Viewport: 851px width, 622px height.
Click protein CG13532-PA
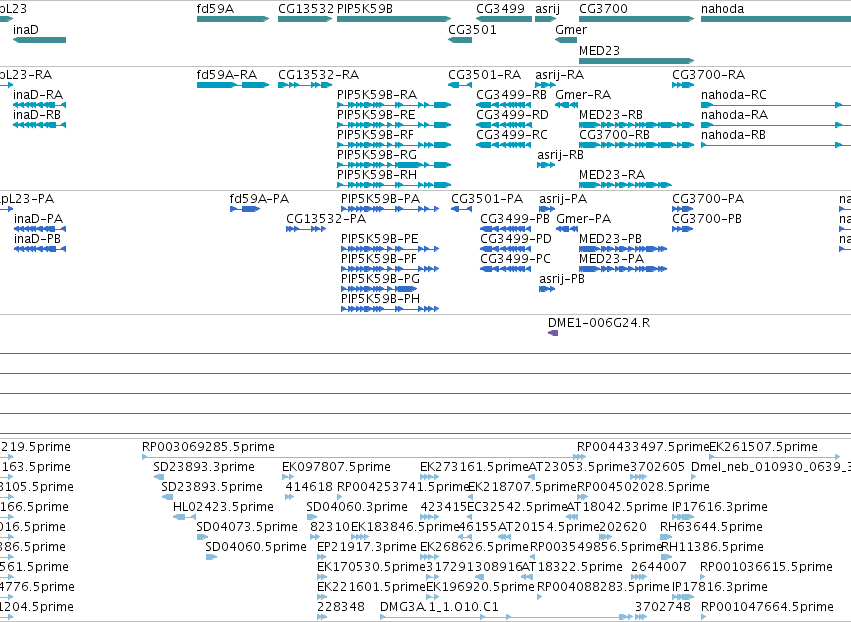tap(306, 229)
